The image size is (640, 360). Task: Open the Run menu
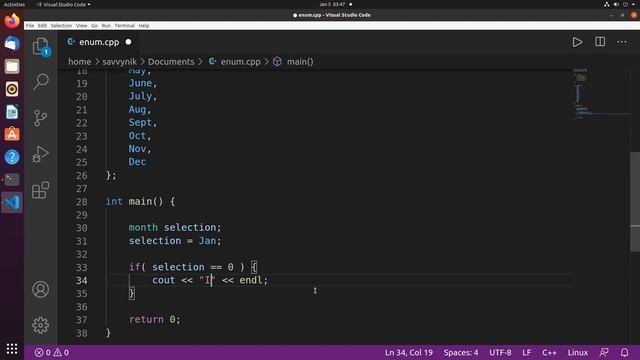pos(106,25)
